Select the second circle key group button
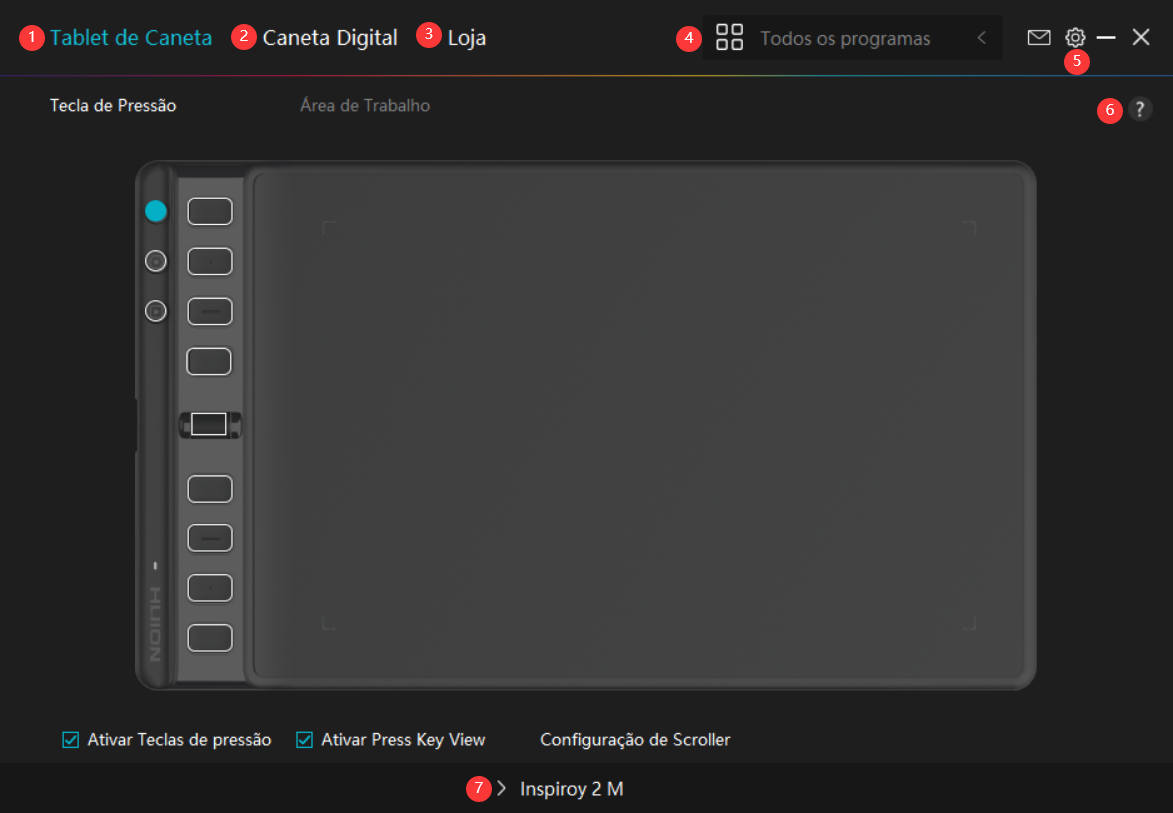The width and height of the screenshot is (1173, 813). click(155, 261)
